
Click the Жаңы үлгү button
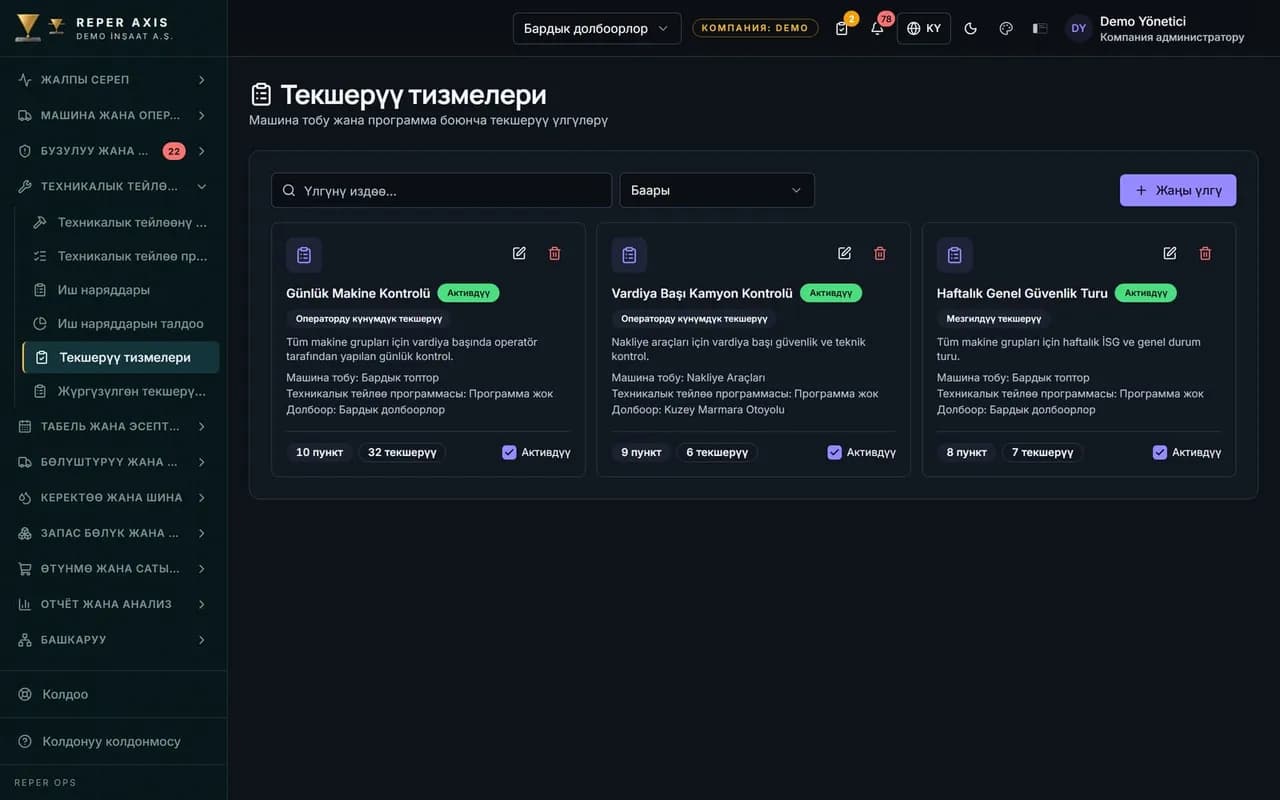pyautogui.click(x=1178, y=190)
